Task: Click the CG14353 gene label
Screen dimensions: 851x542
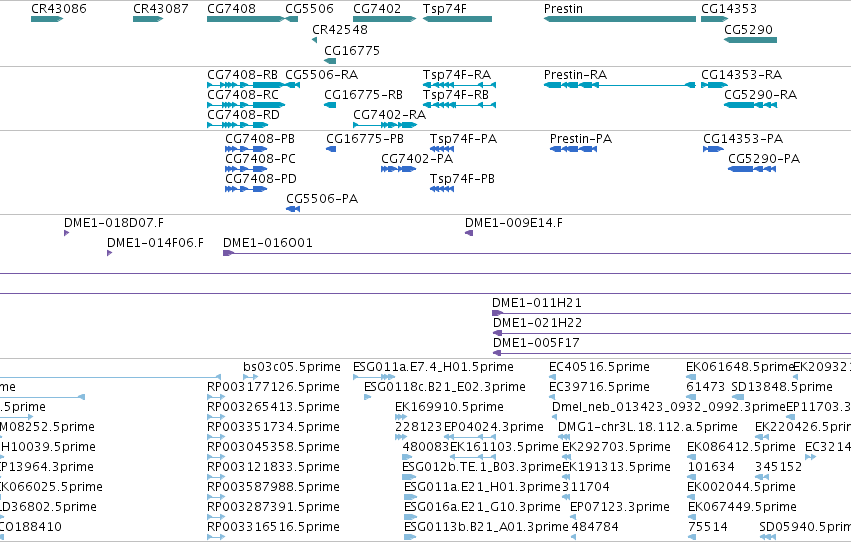Action: [x=728, y=9]
